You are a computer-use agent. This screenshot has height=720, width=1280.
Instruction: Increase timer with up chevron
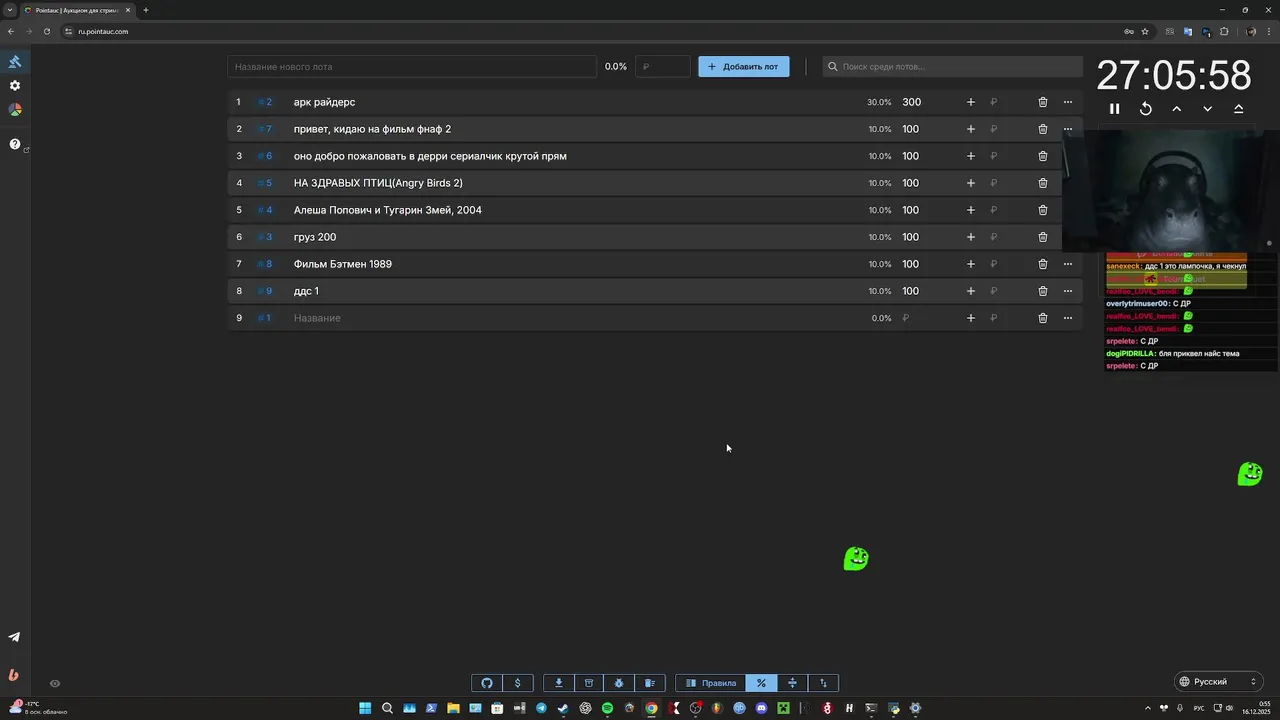(1177, 109)
